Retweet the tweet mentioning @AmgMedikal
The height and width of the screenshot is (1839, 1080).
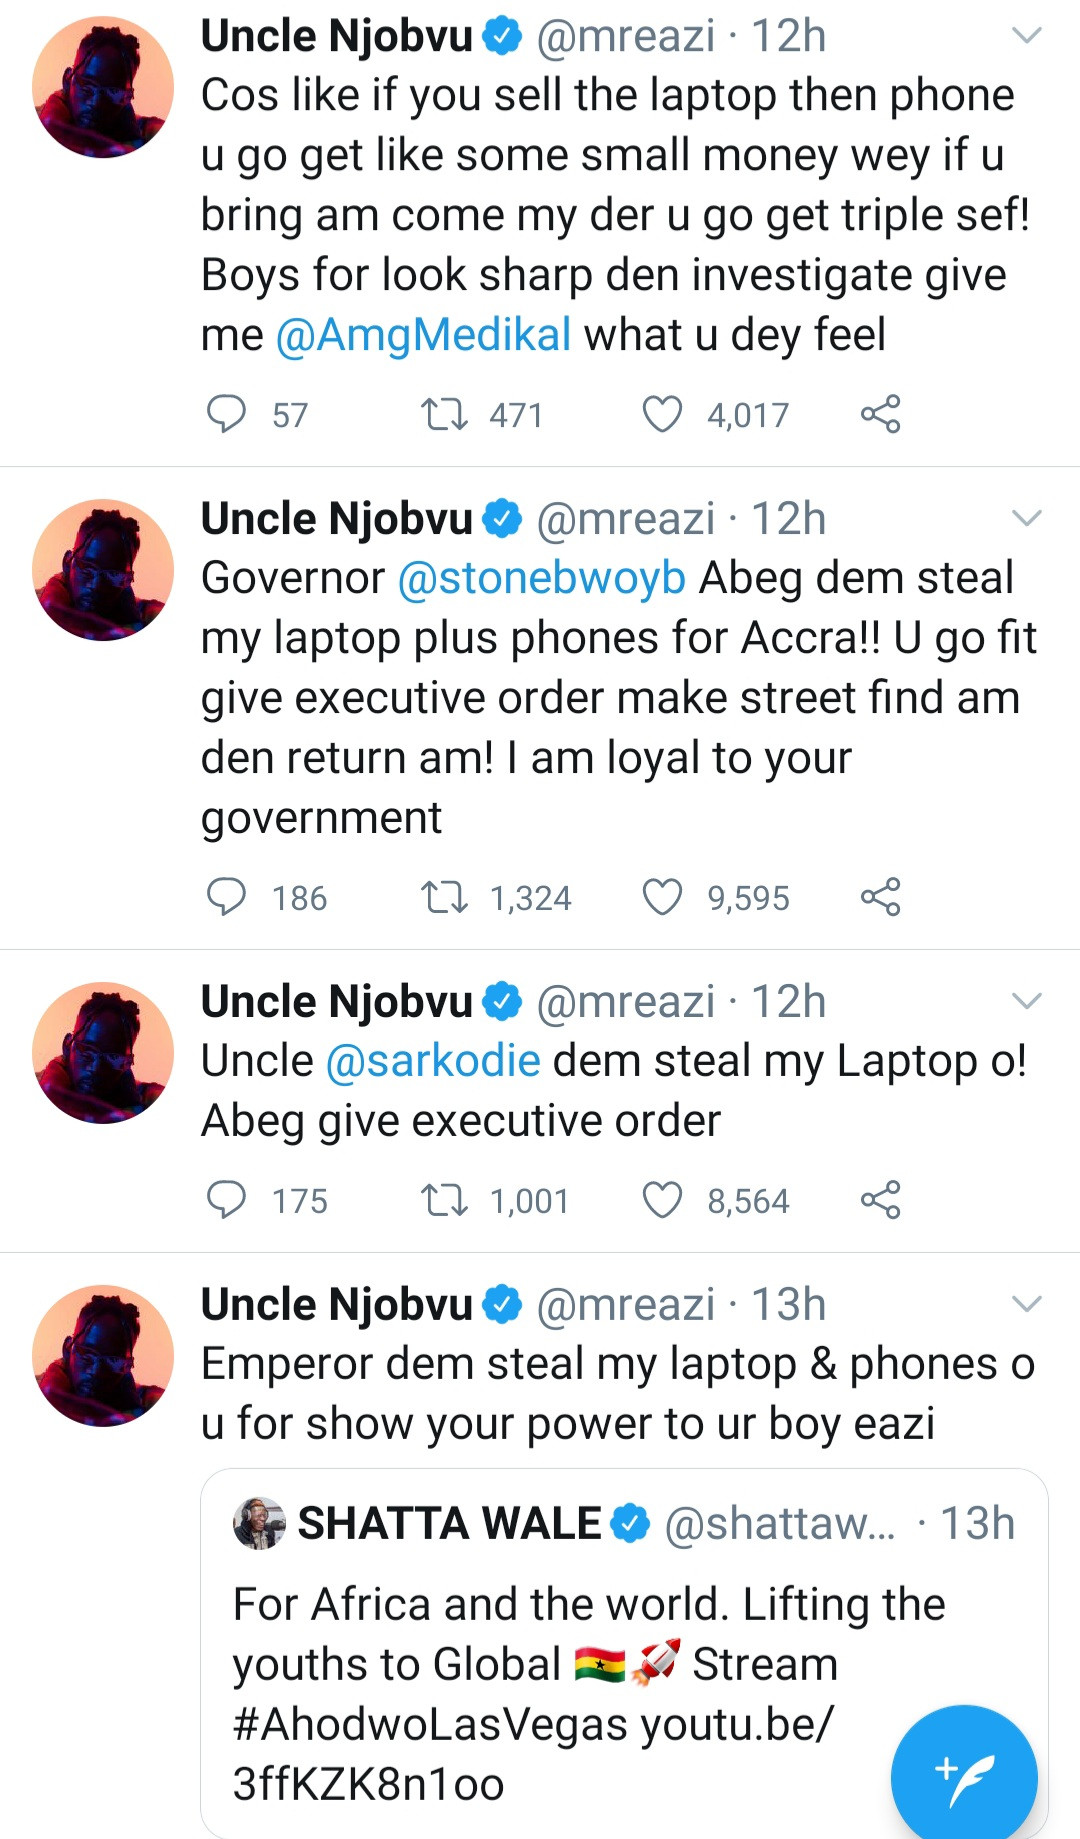(x=444, y=414)
